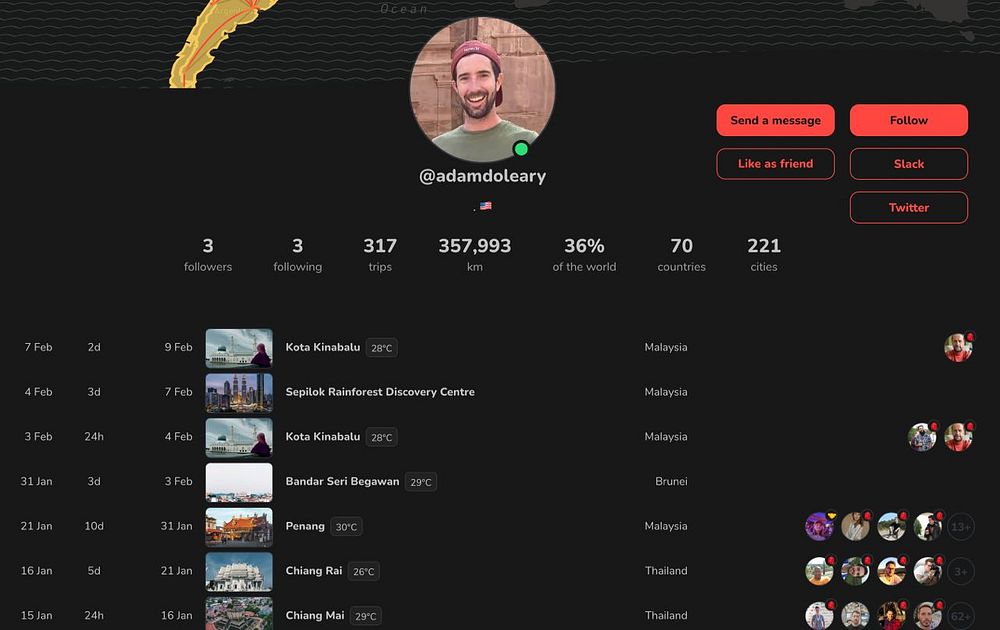Open fourth avatar on Chiang Rai row

[x=927, y=571]
